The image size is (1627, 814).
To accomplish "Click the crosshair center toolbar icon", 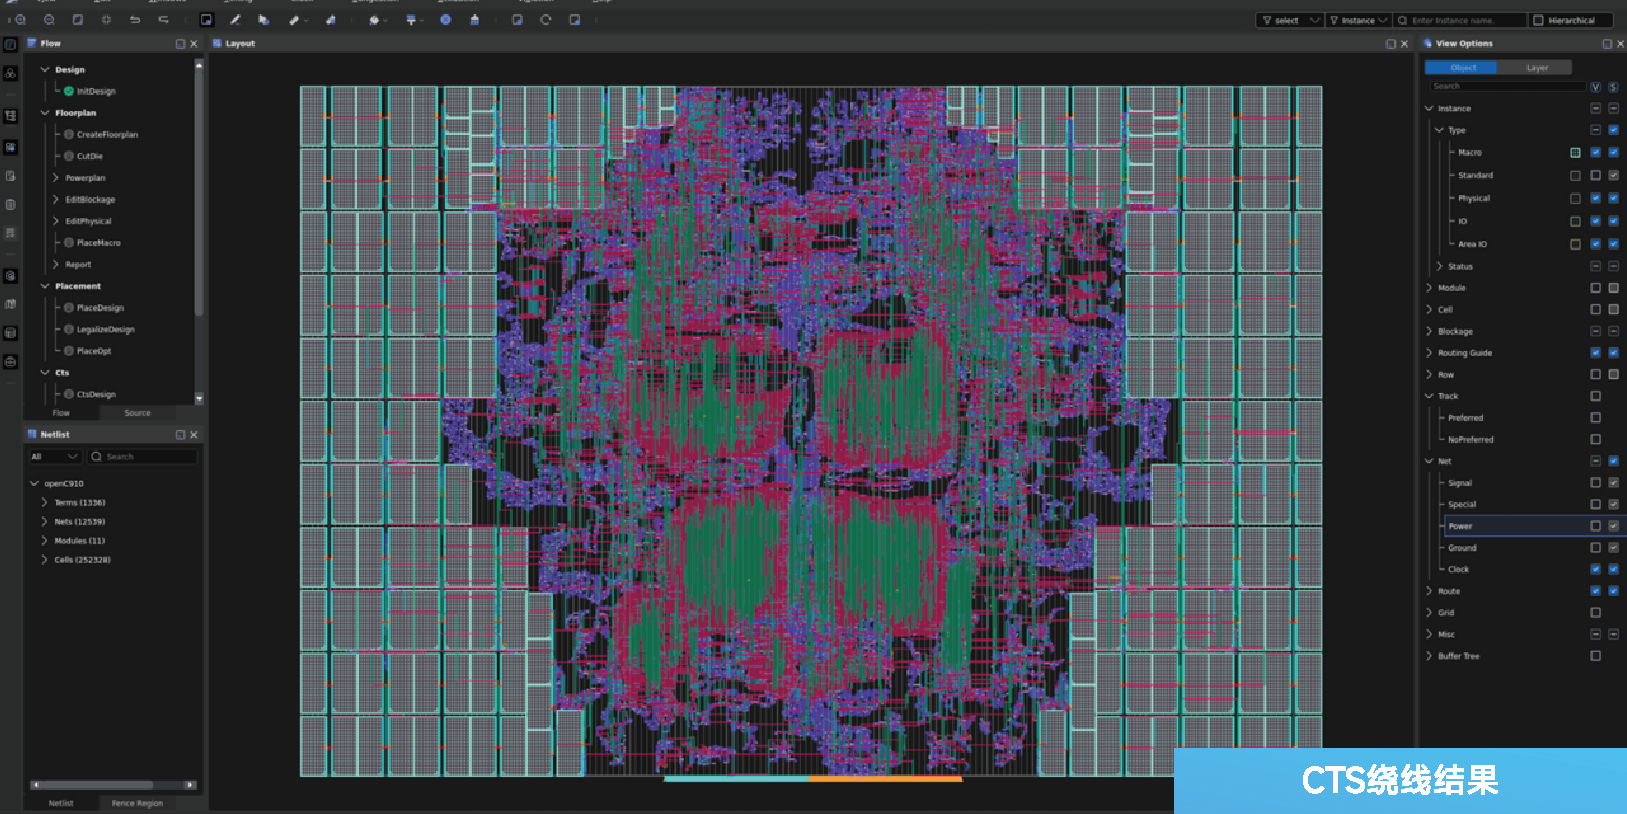I will pos(106,20).
